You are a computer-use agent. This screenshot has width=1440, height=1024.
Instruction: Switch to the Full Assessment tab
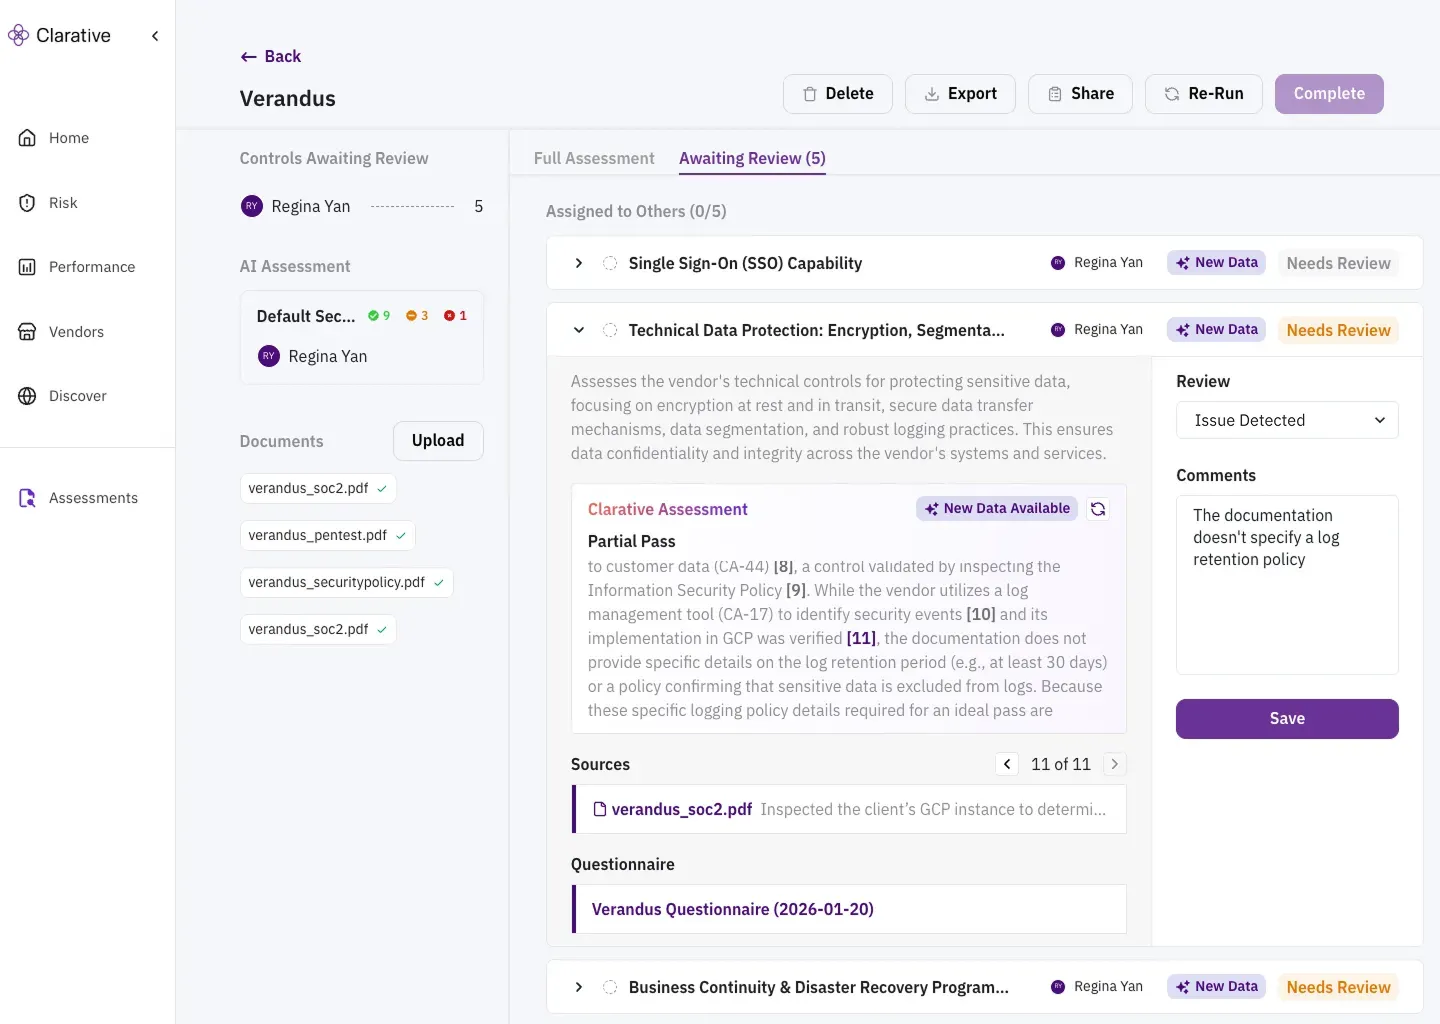tap(594, 158)
